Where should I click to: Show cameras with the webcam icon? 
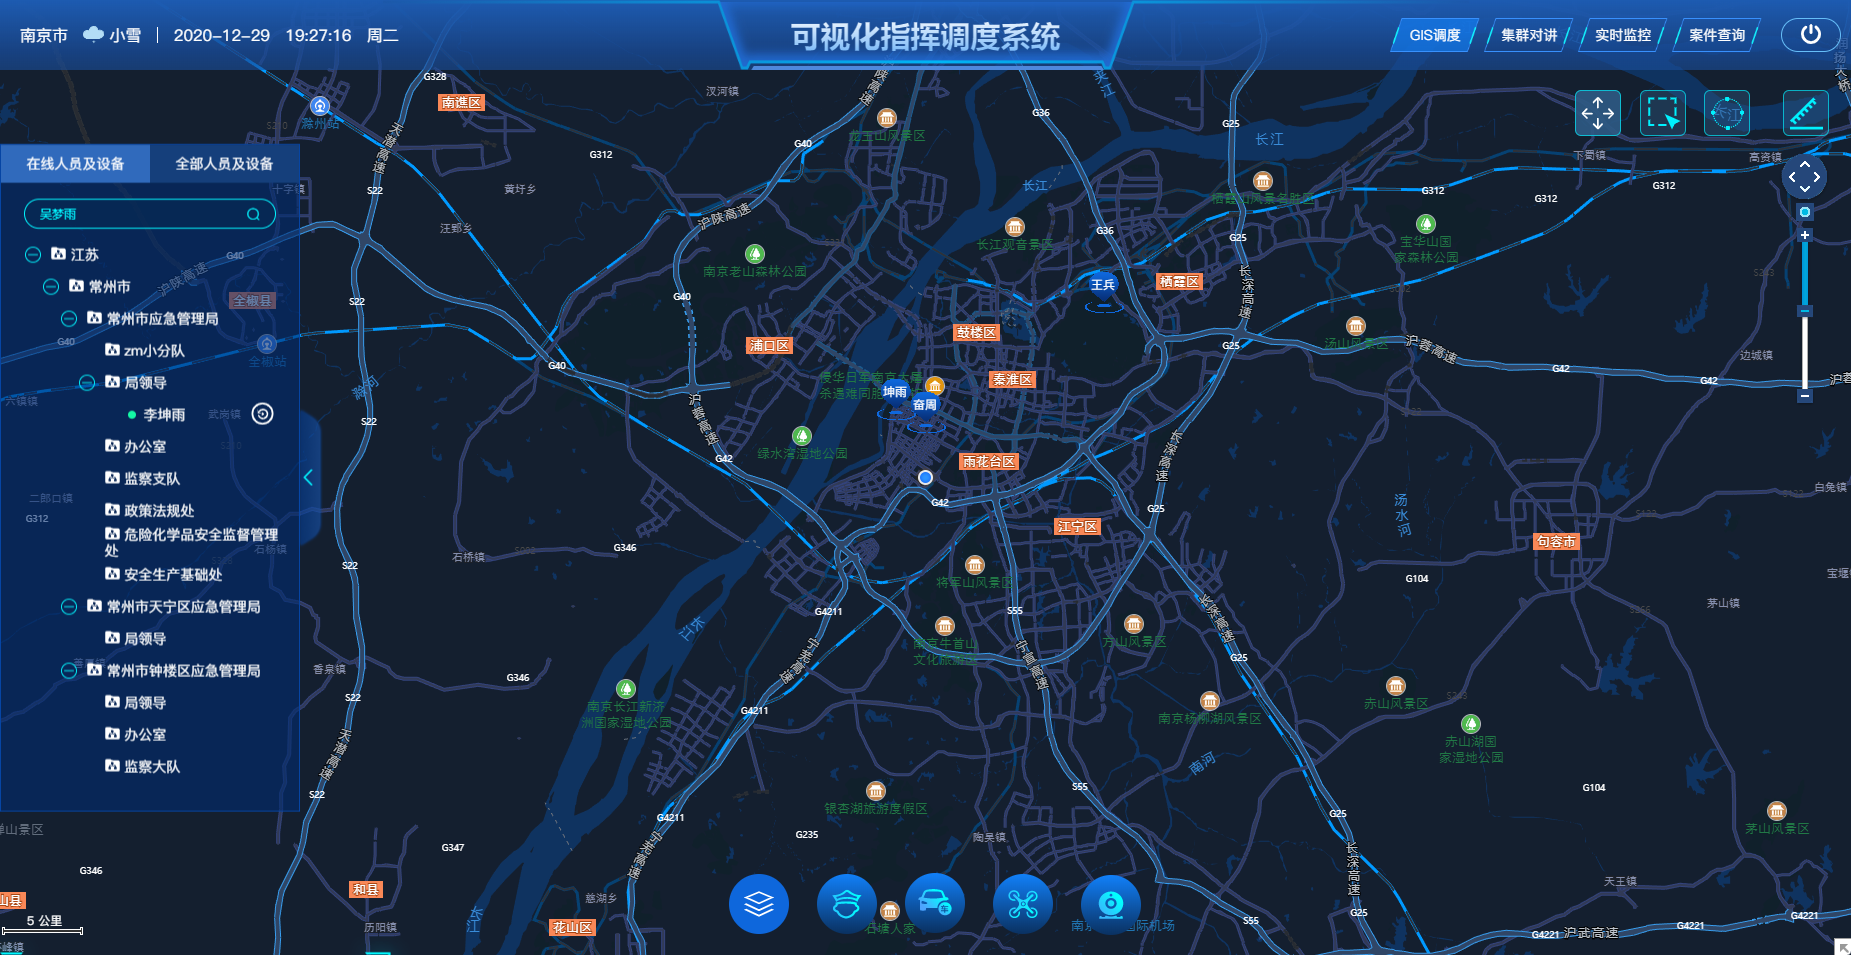coord(1111,904)
